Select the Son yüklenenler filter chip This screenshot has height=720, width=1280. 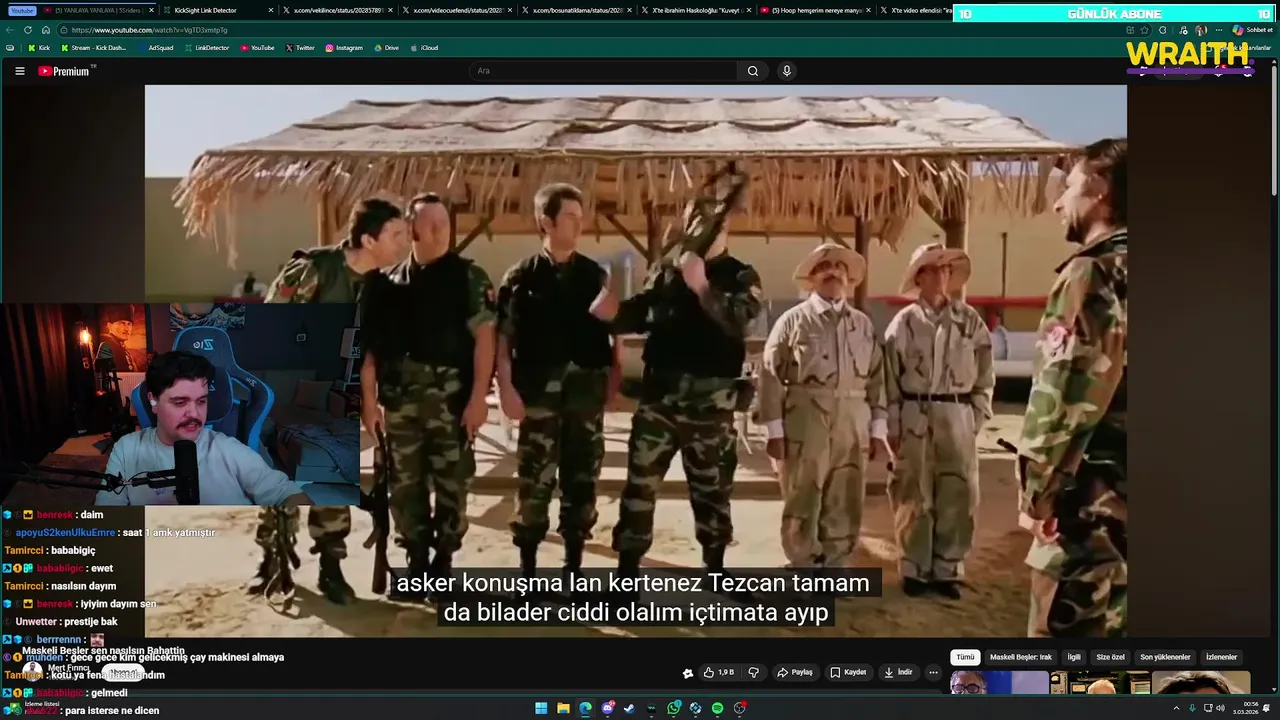coord(1165,657)
